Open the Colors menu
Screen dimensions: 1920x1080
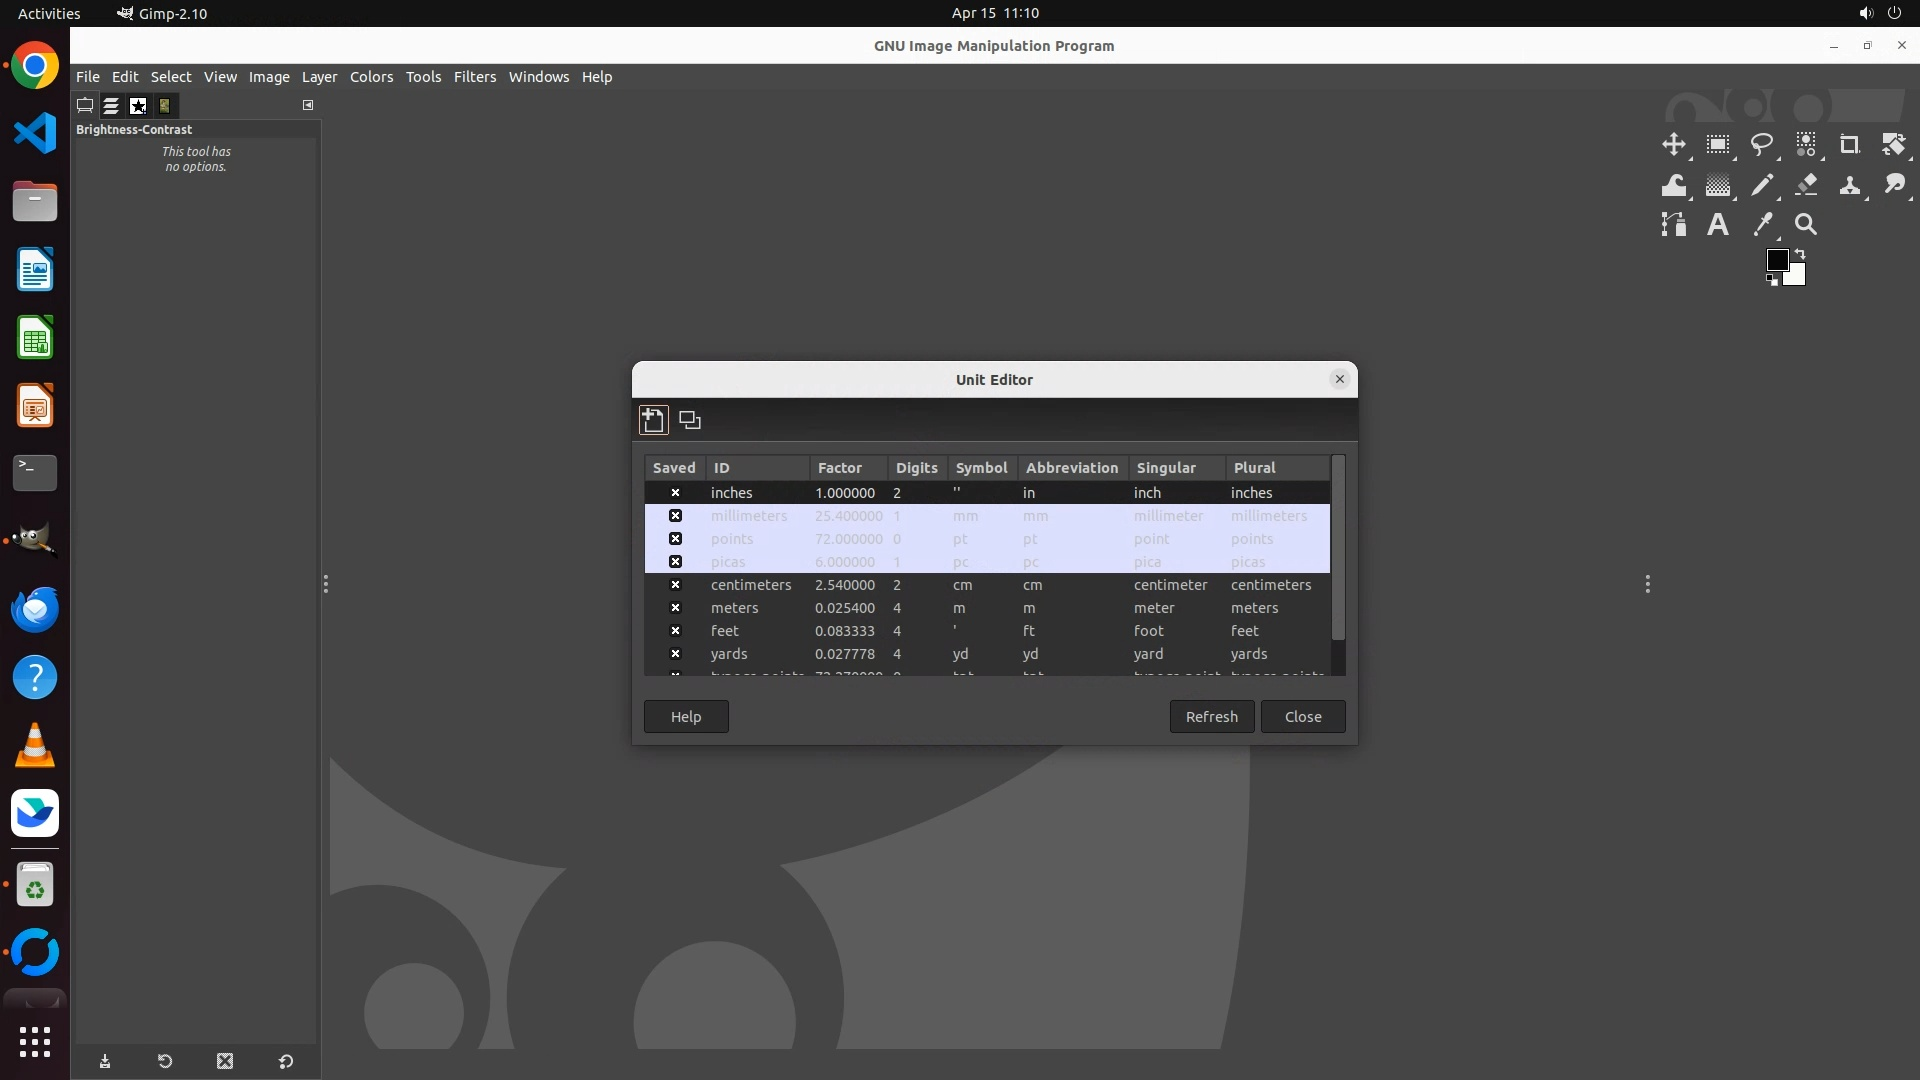point(371,77)
